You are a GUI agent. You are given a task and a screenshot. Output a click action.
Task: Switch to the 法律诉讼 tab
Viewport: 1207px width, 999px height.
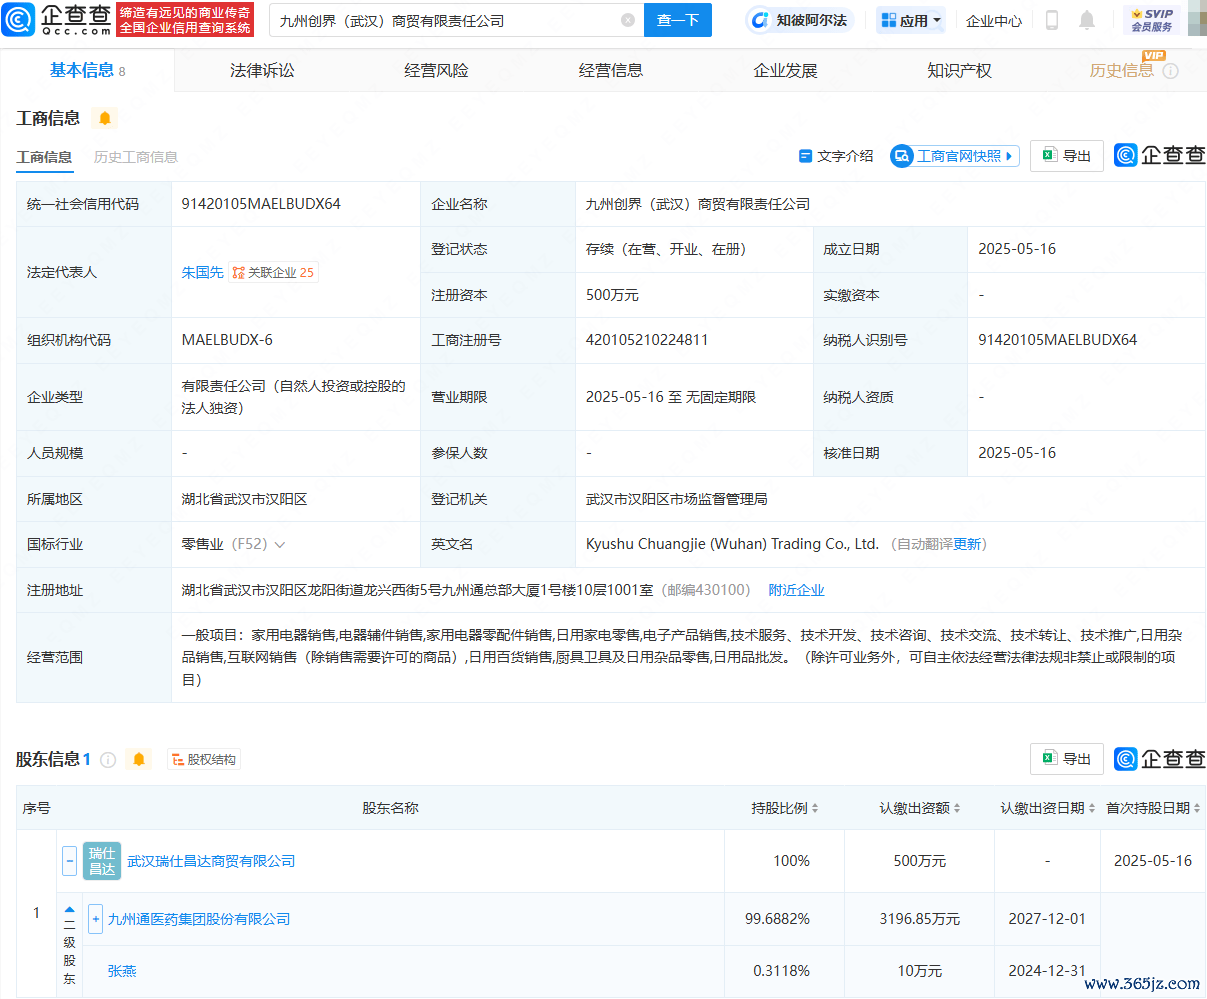(x=262, y=71)
